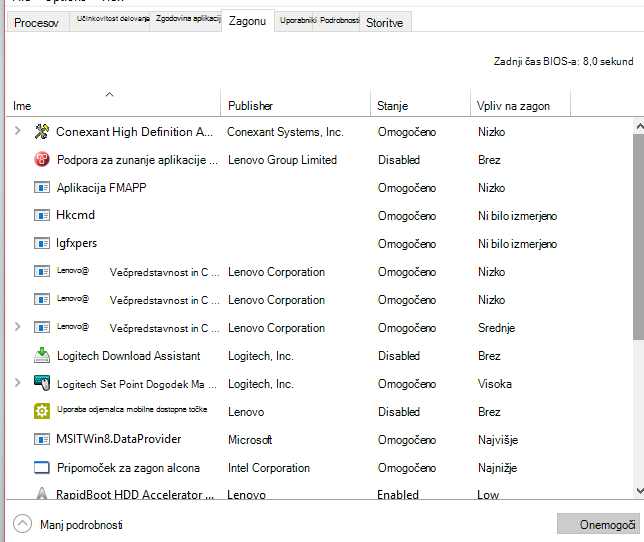Click the vertical scrollbar thumb

click(639, 237)
